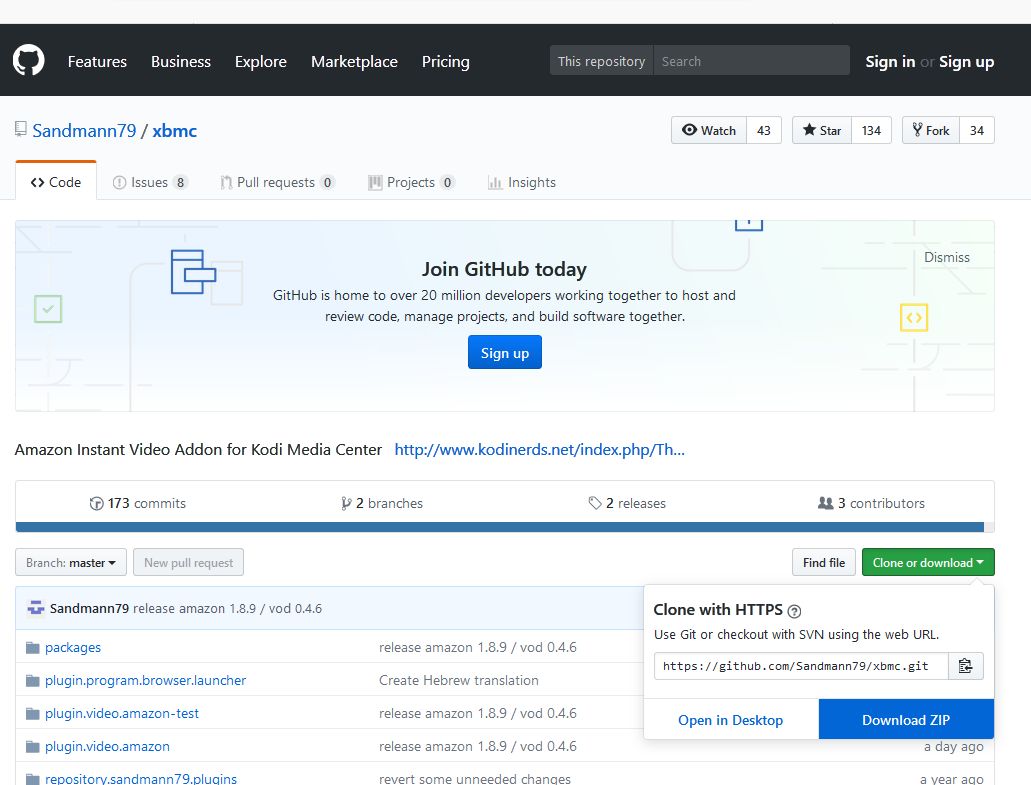Screen dimensions: 1031x785
Task: Click the blue Sign up banner button
Action: coord(505,352)
